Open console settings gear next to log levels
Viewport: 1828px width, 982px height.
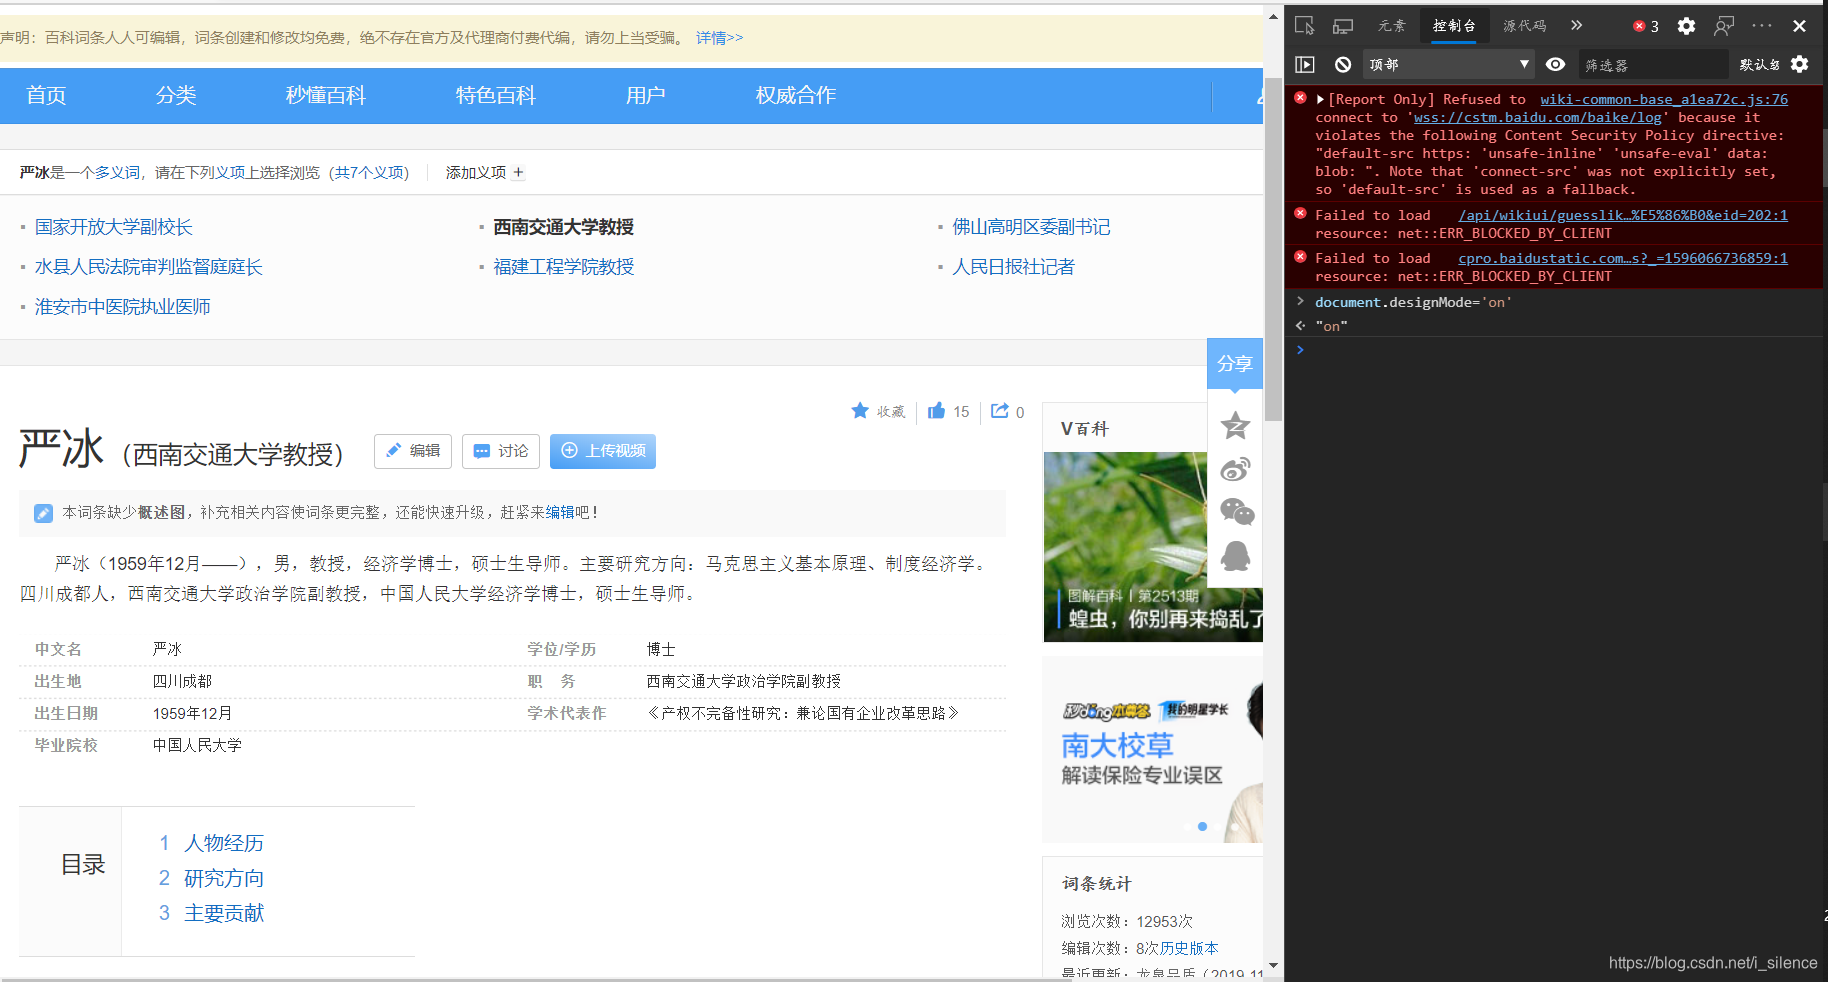click(x=1800, y=64)
